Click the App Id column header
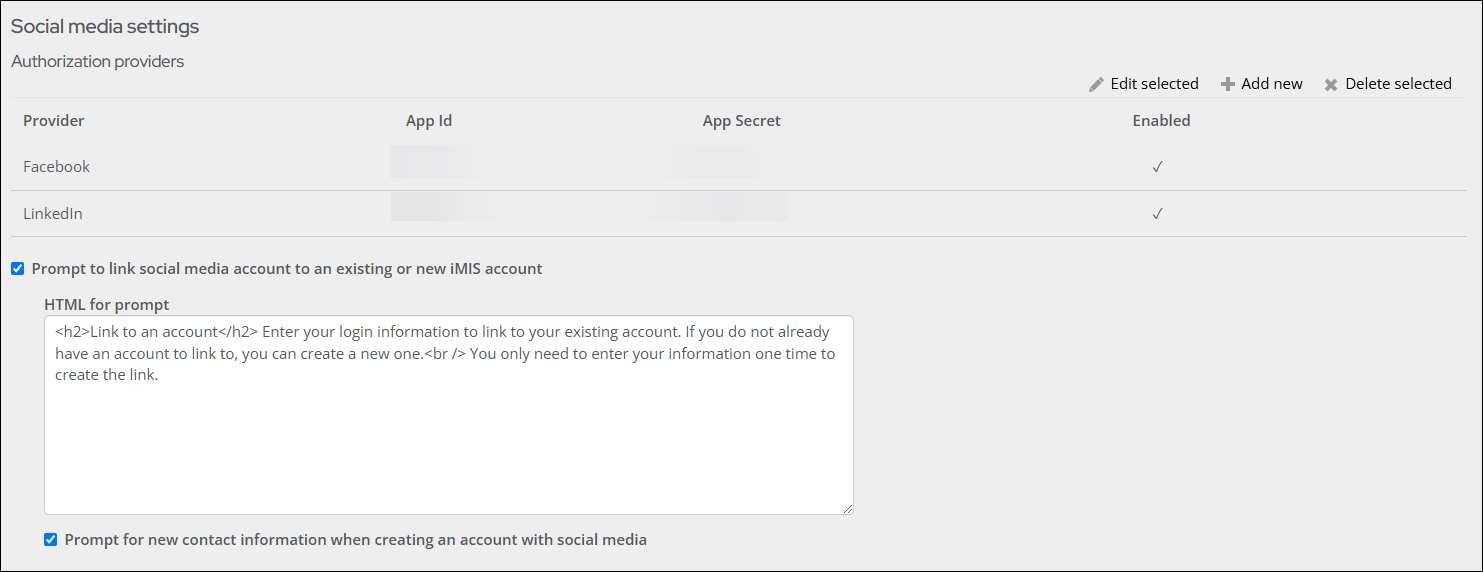 [429, 121]
